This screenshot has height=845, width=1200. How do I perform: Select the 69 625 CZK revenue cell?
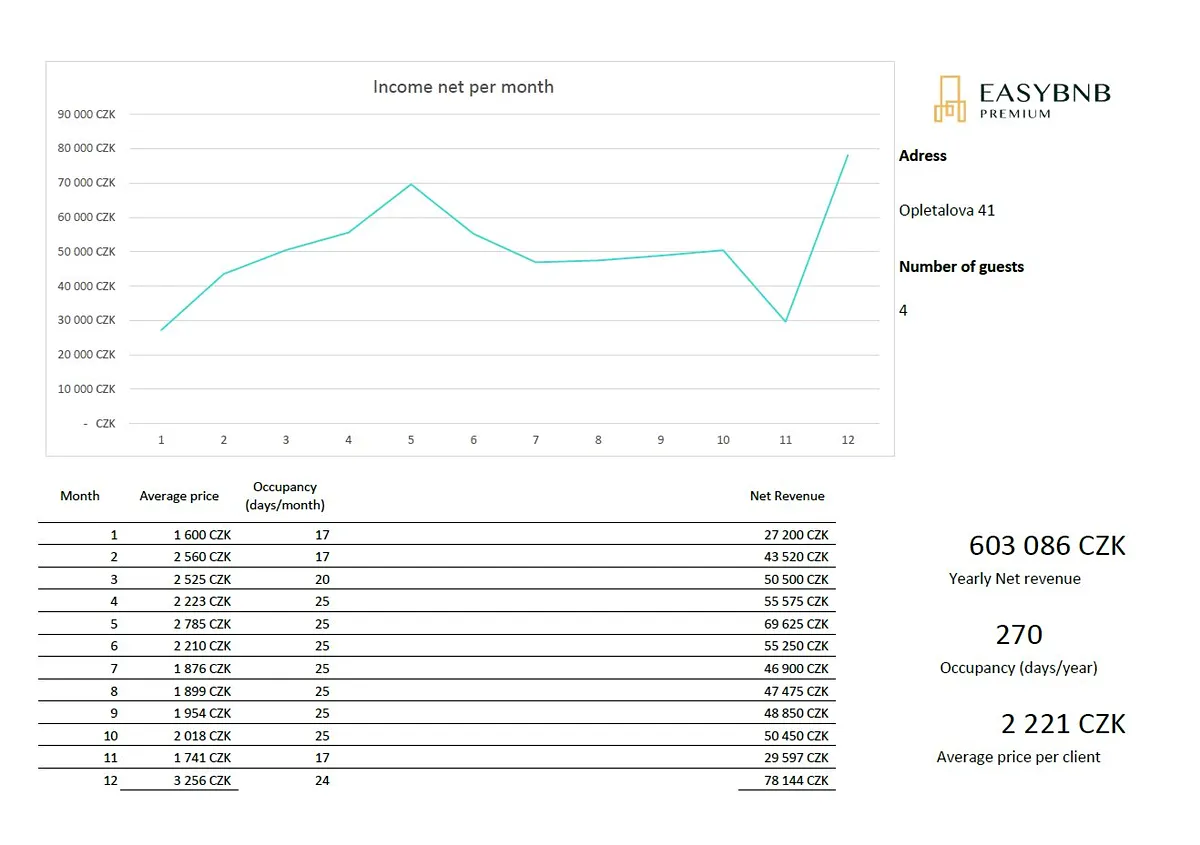(796, 624)
